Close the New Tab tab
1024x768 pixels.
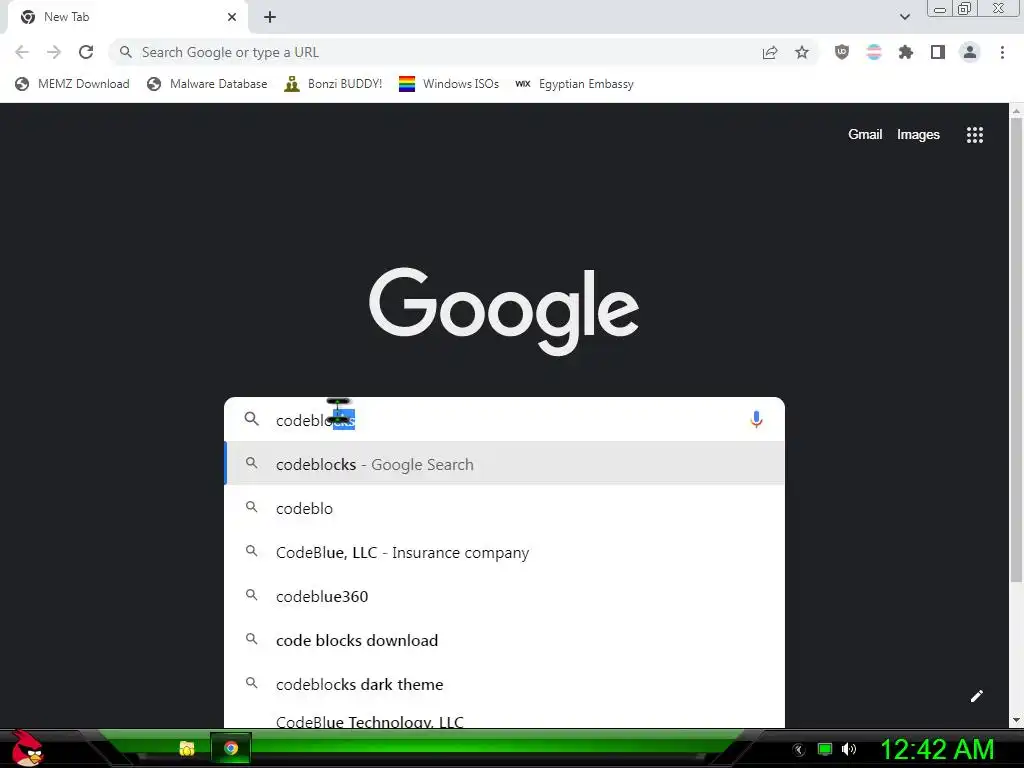232,17
